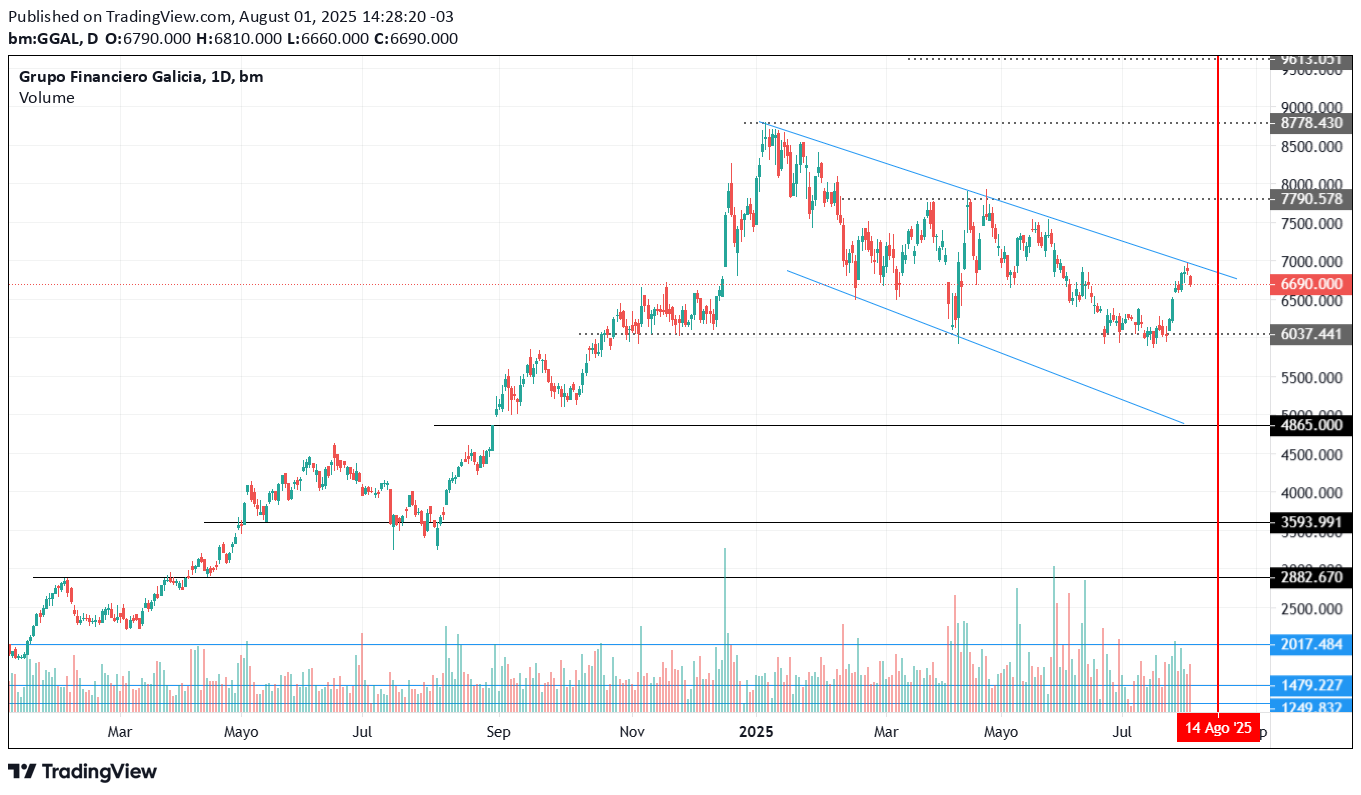Click the Published on TradingView.com header text
This screenshot has height=795, width=1361.
point(120,17)
